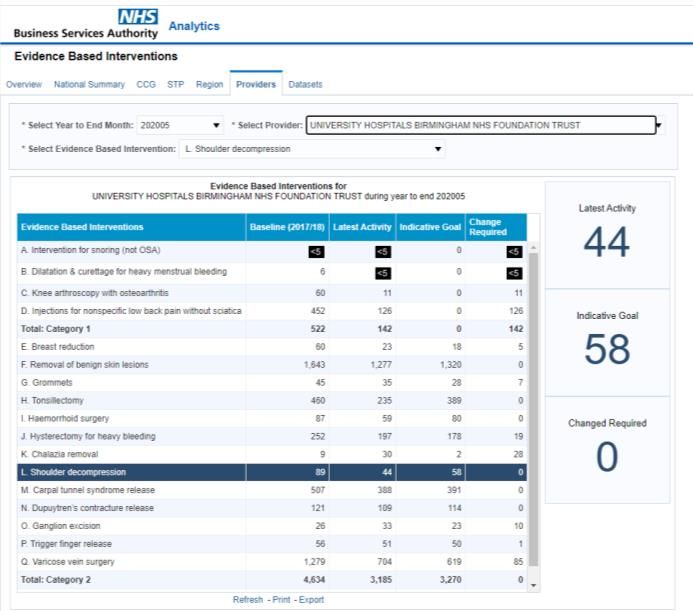Switch to the Datasets tab
The image size is (693, 611).
[x=305, y=84]
